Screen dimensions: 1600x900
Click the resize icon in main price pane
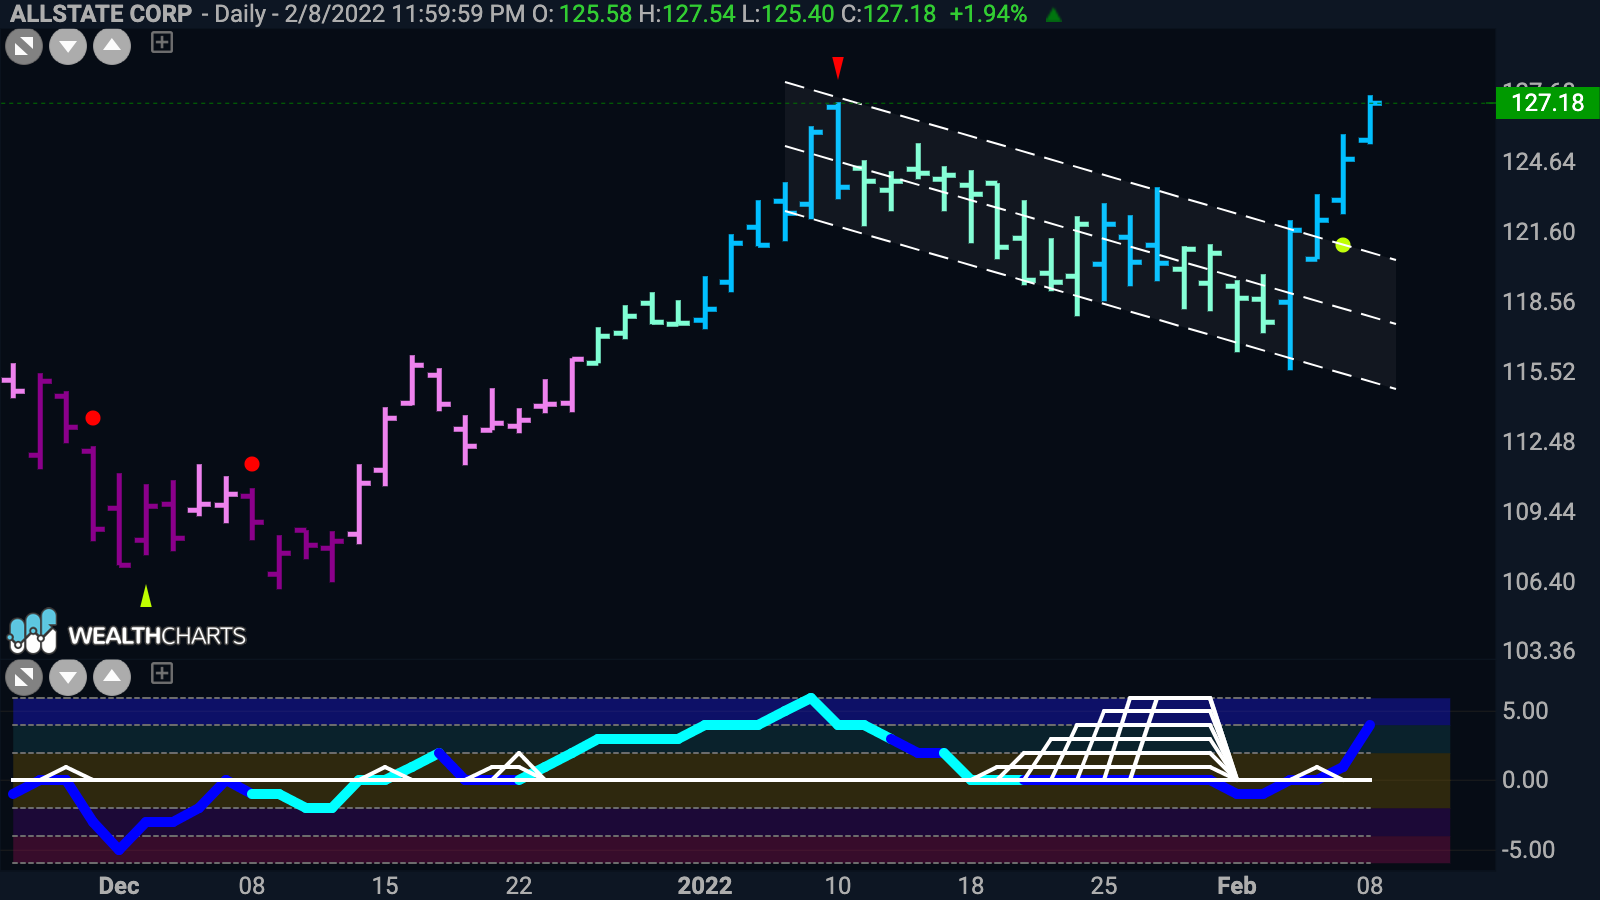click(24, 46)
